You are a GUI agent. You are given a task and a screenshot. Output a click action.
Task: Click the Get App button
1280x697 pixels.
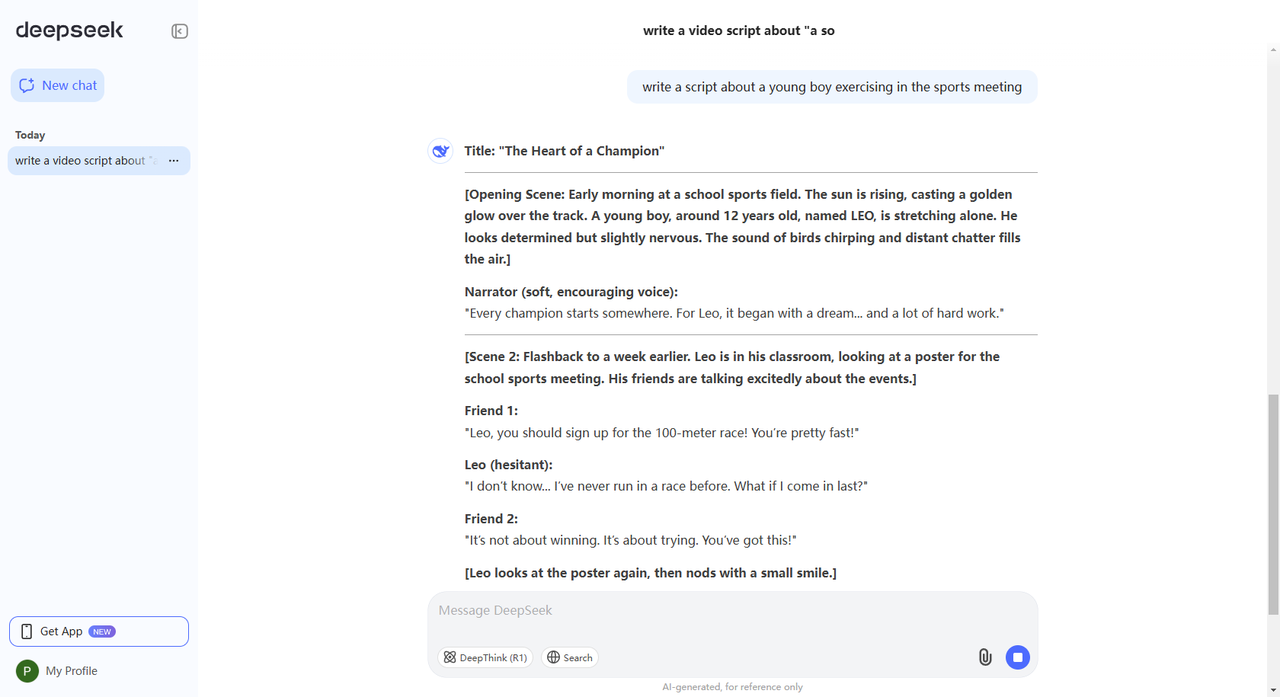pyautogui.click(x=99, y=631)
